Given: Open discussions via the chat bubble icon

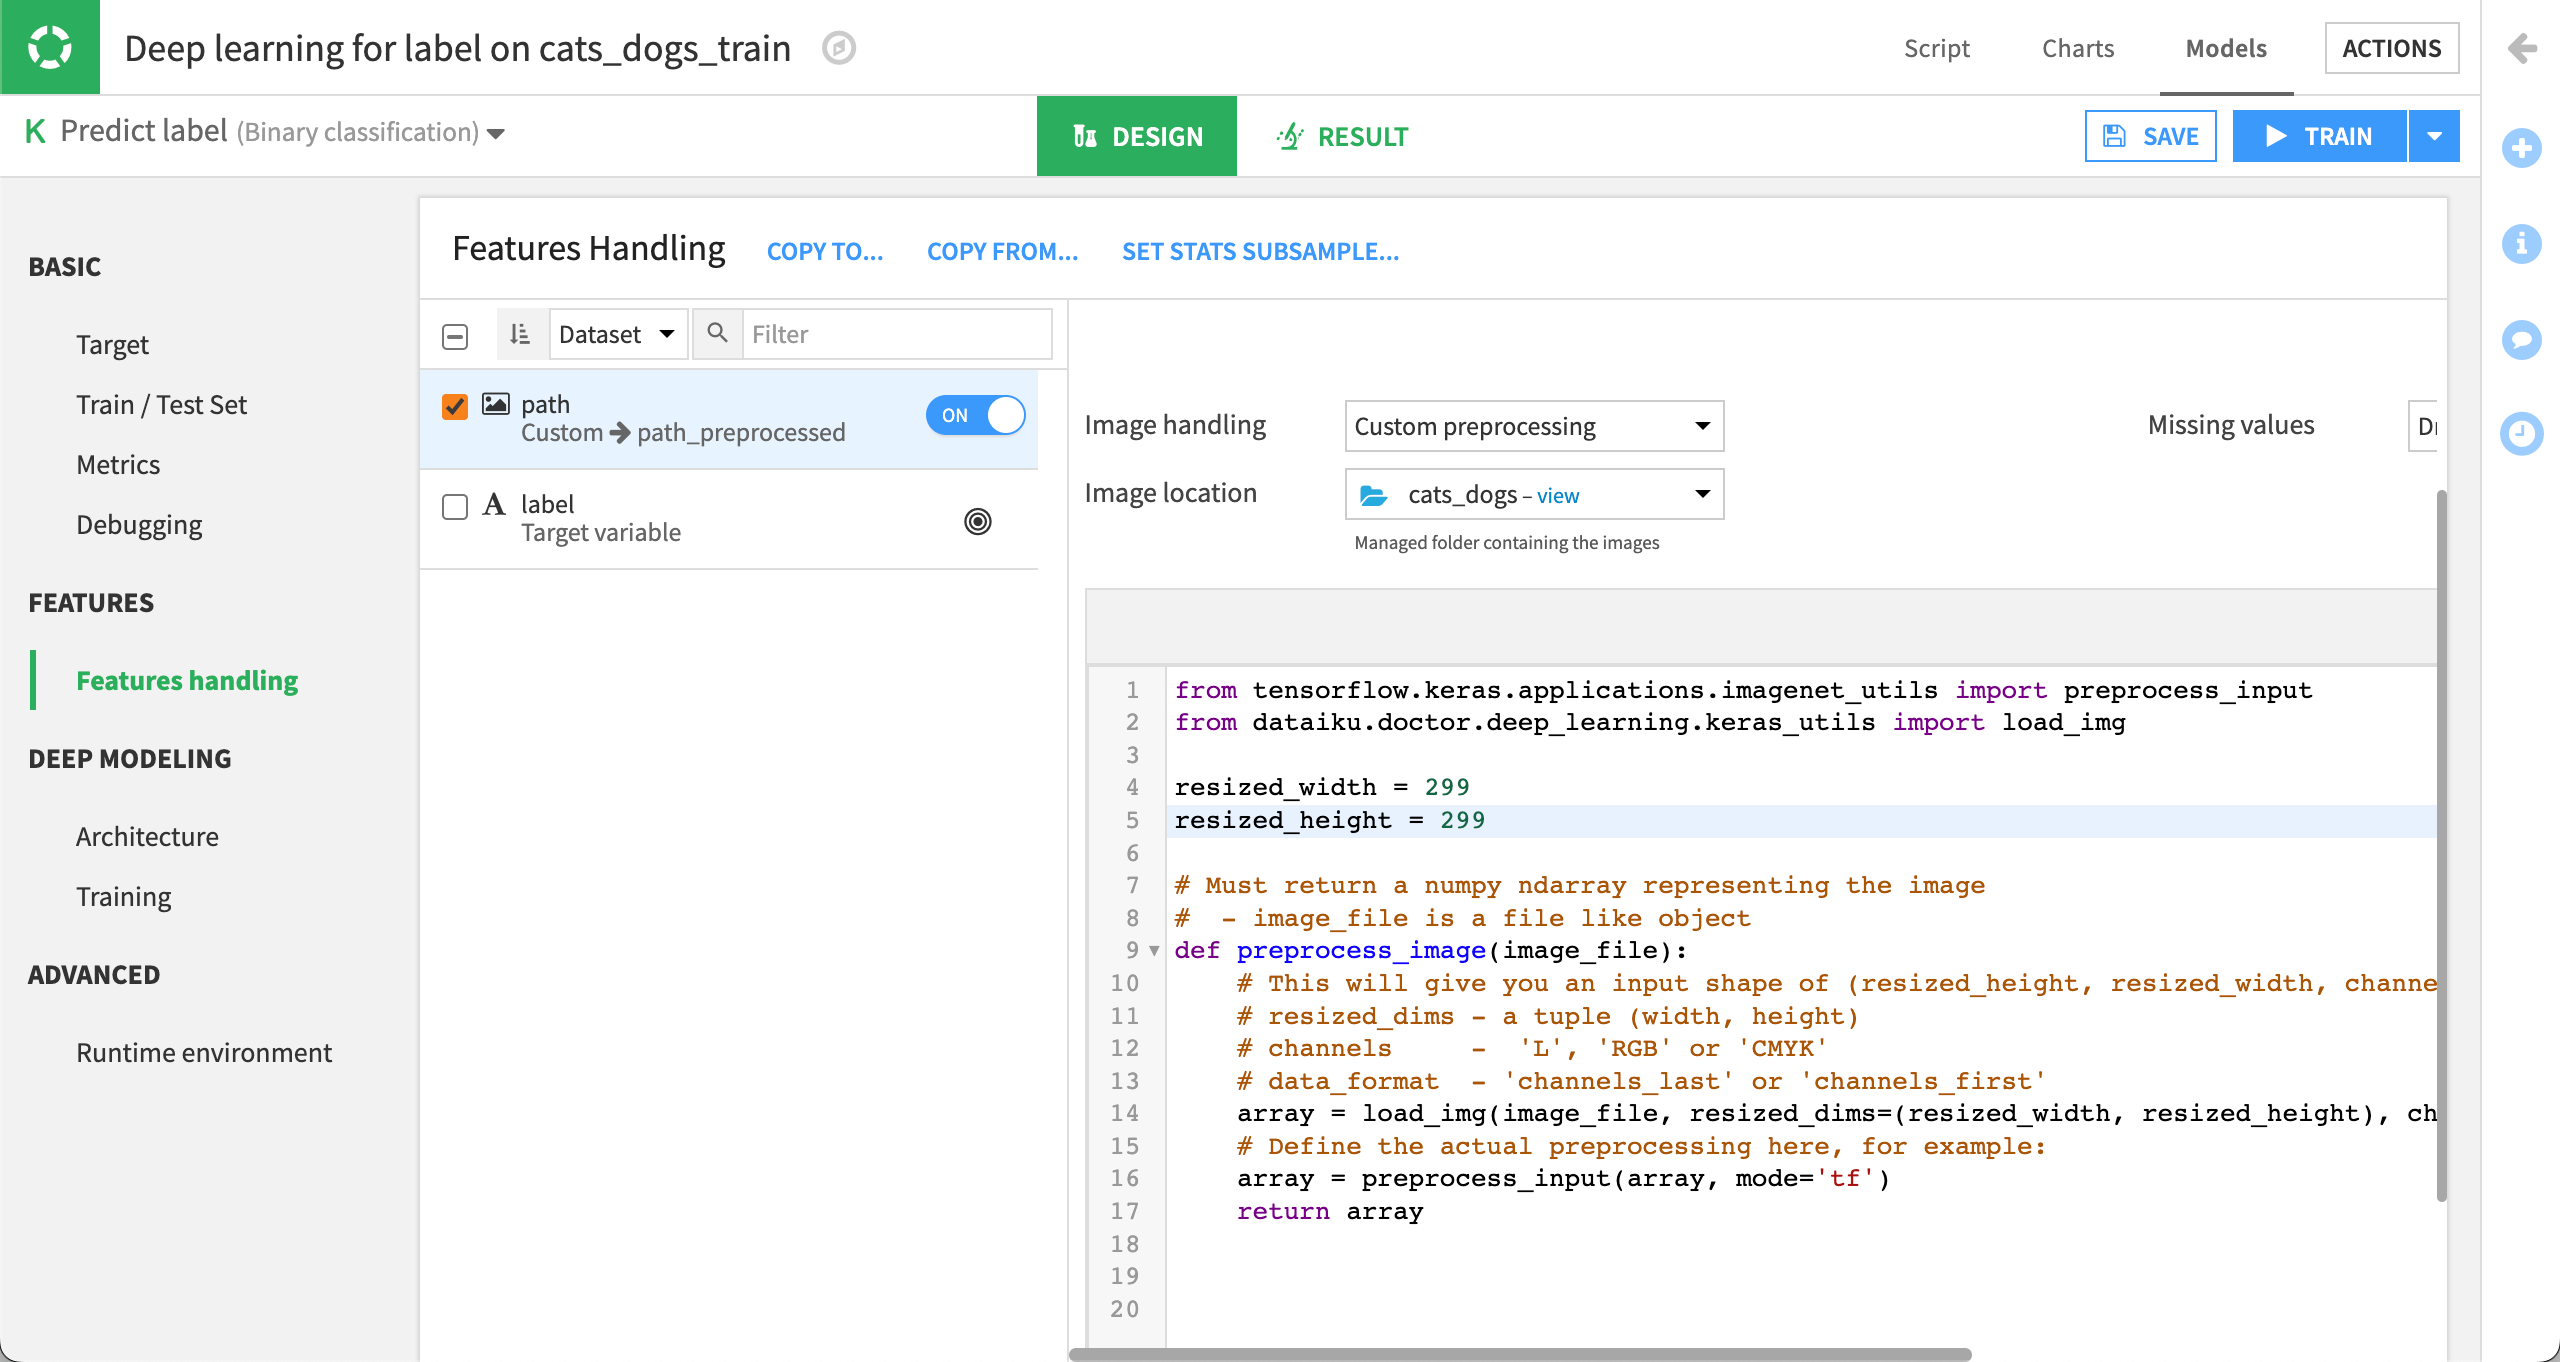Looking at the screenshot, I should point(2523,339).
